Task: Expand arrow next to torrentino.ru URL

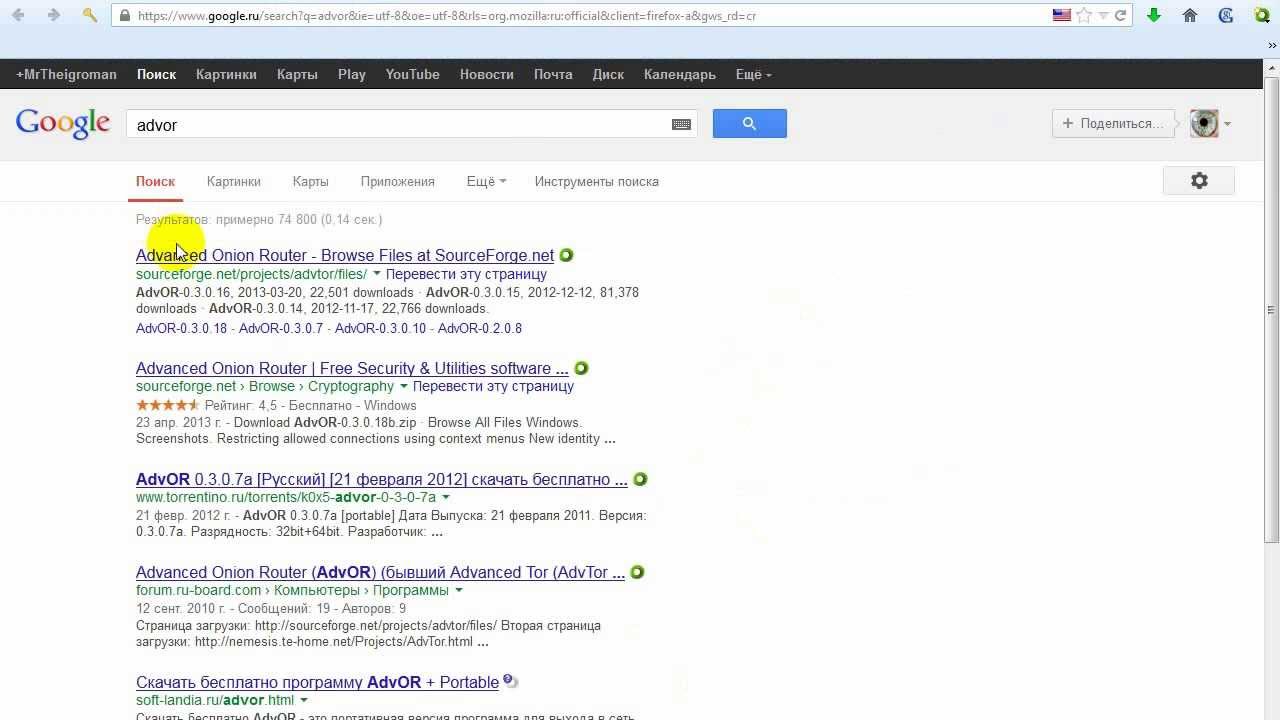Action: [446, 497]
